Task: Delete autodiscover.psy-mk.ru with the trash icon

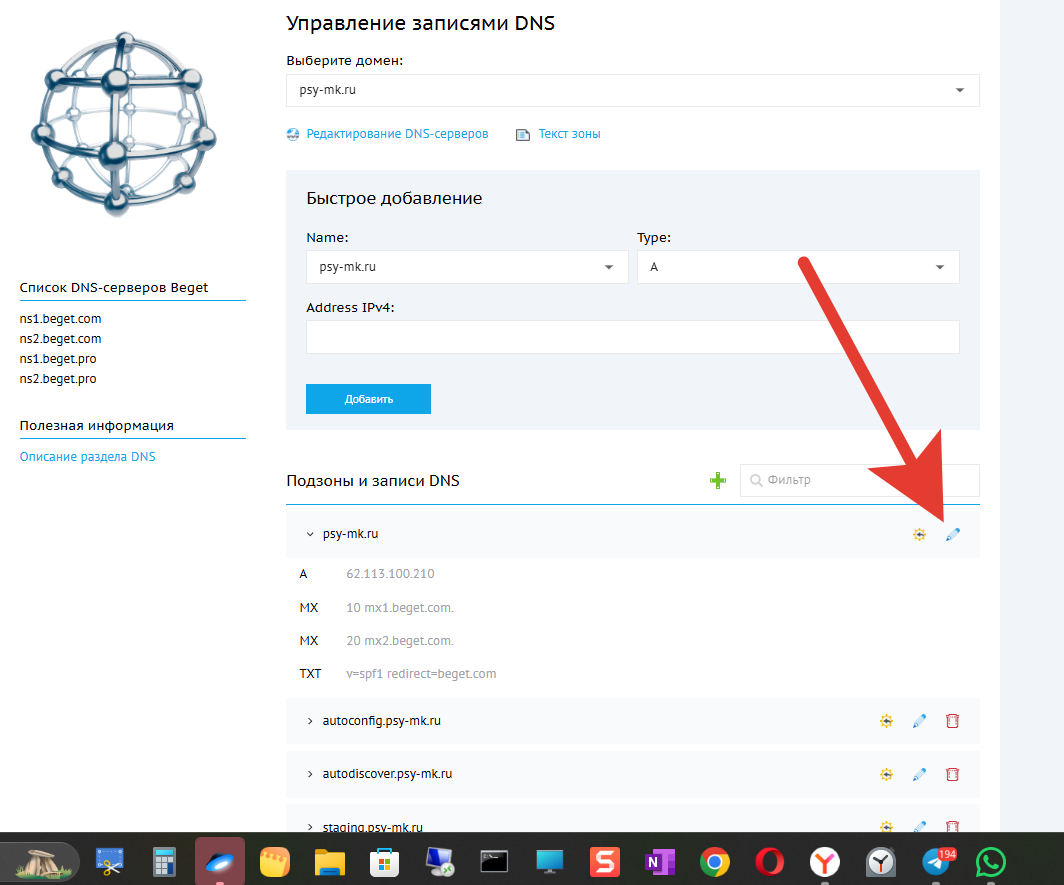Action: click(x=952, y=774)
